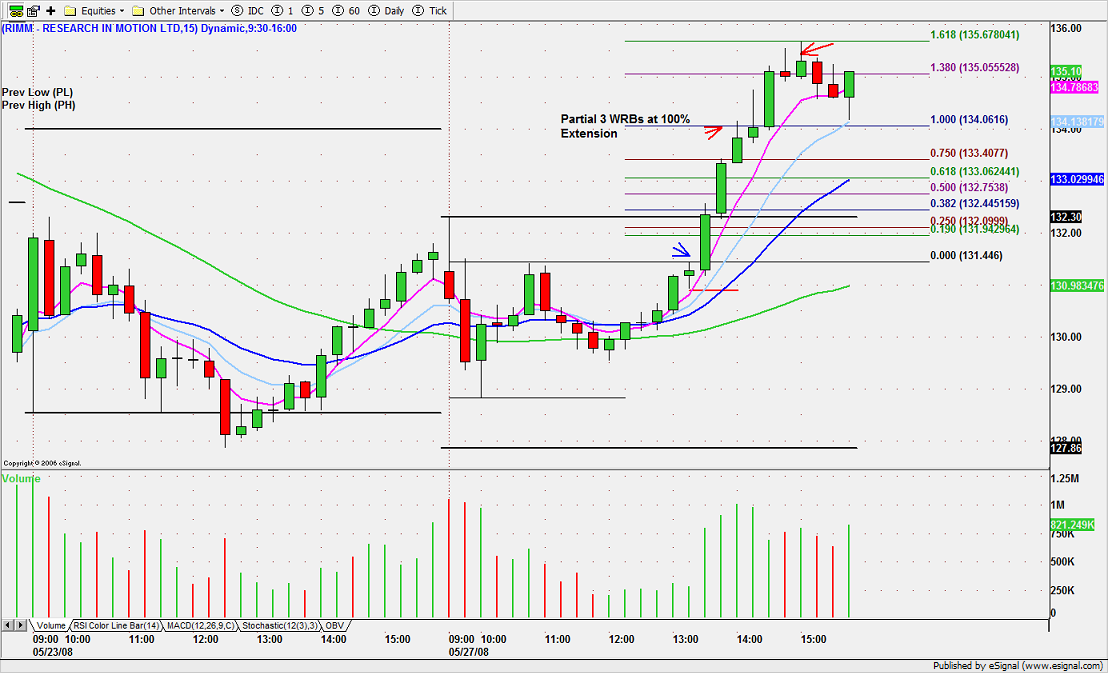Click the green 135.10 last price tag
Image resolution: width=1108 pixels, height=673 pixels.
point(1066,72)
